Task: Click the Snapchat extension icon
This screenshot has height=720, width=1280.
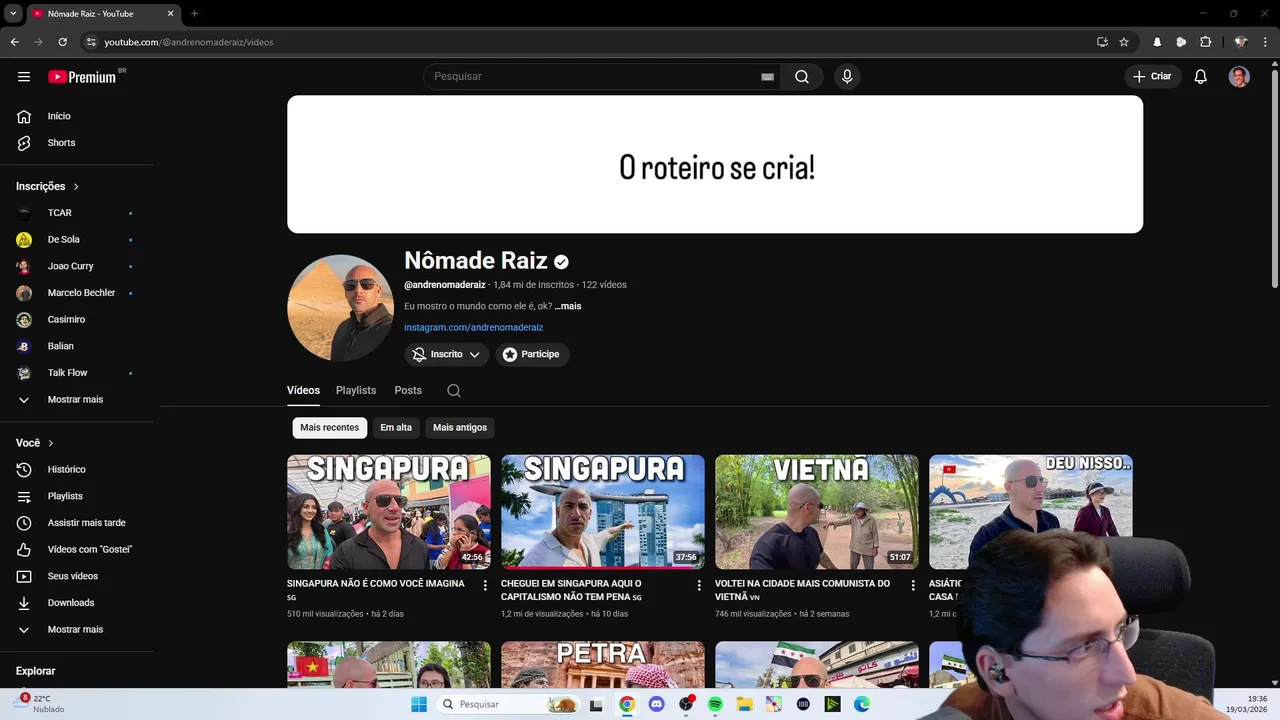Action: (1157, 42)
